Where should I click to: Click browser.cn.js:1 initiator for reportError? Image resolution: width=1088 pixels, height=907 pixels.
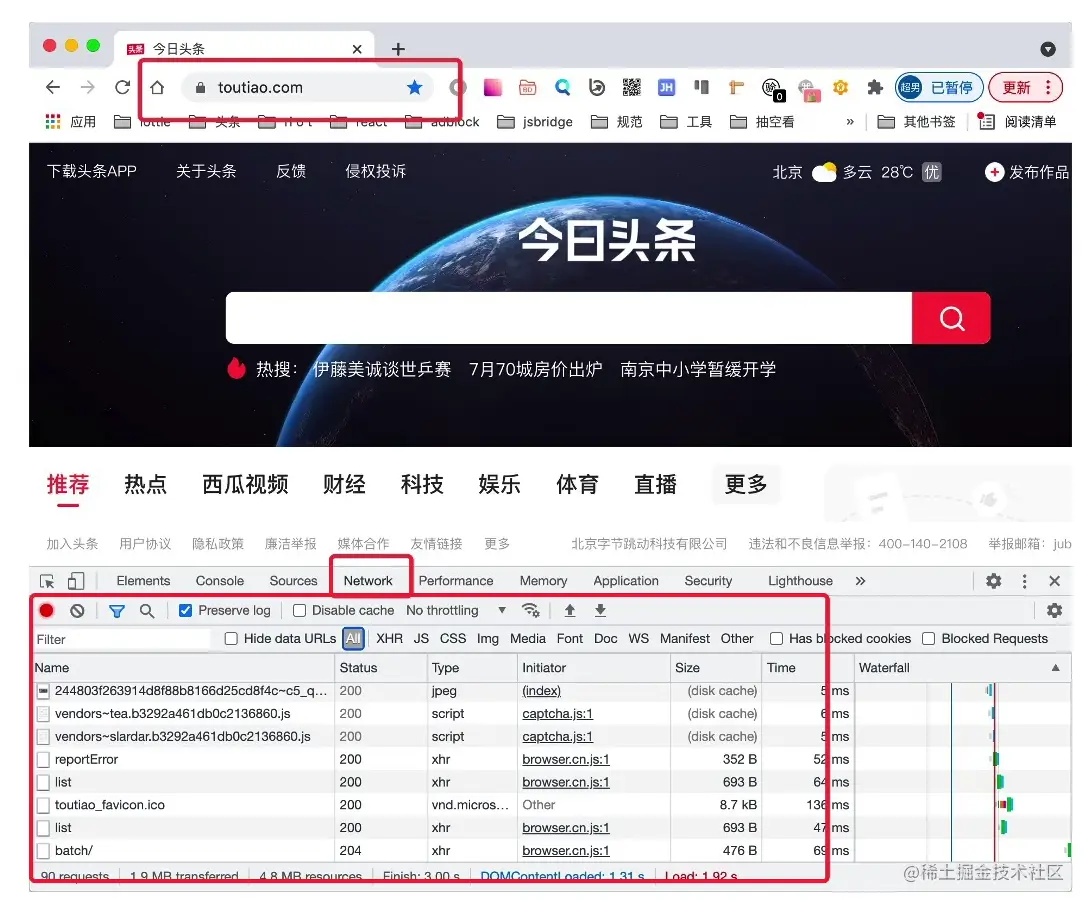tap(566, 759)
